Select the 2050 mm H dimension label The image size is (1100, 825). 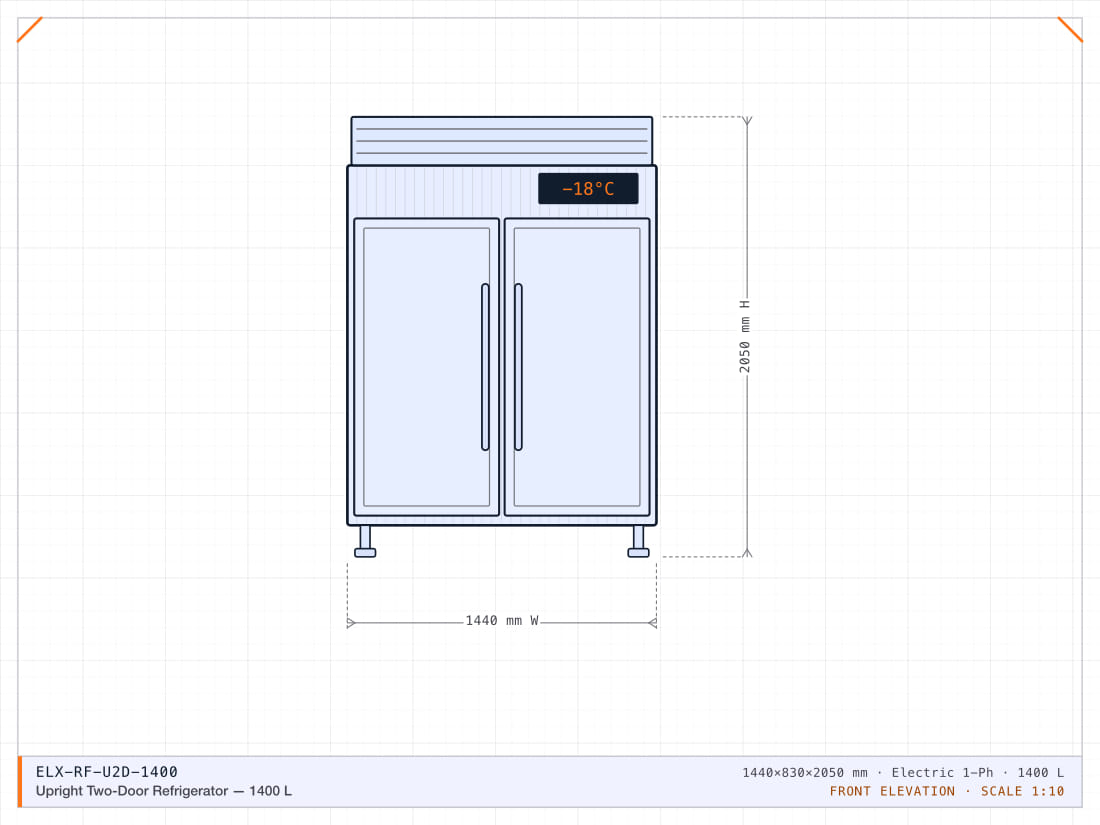click(744, 336)
